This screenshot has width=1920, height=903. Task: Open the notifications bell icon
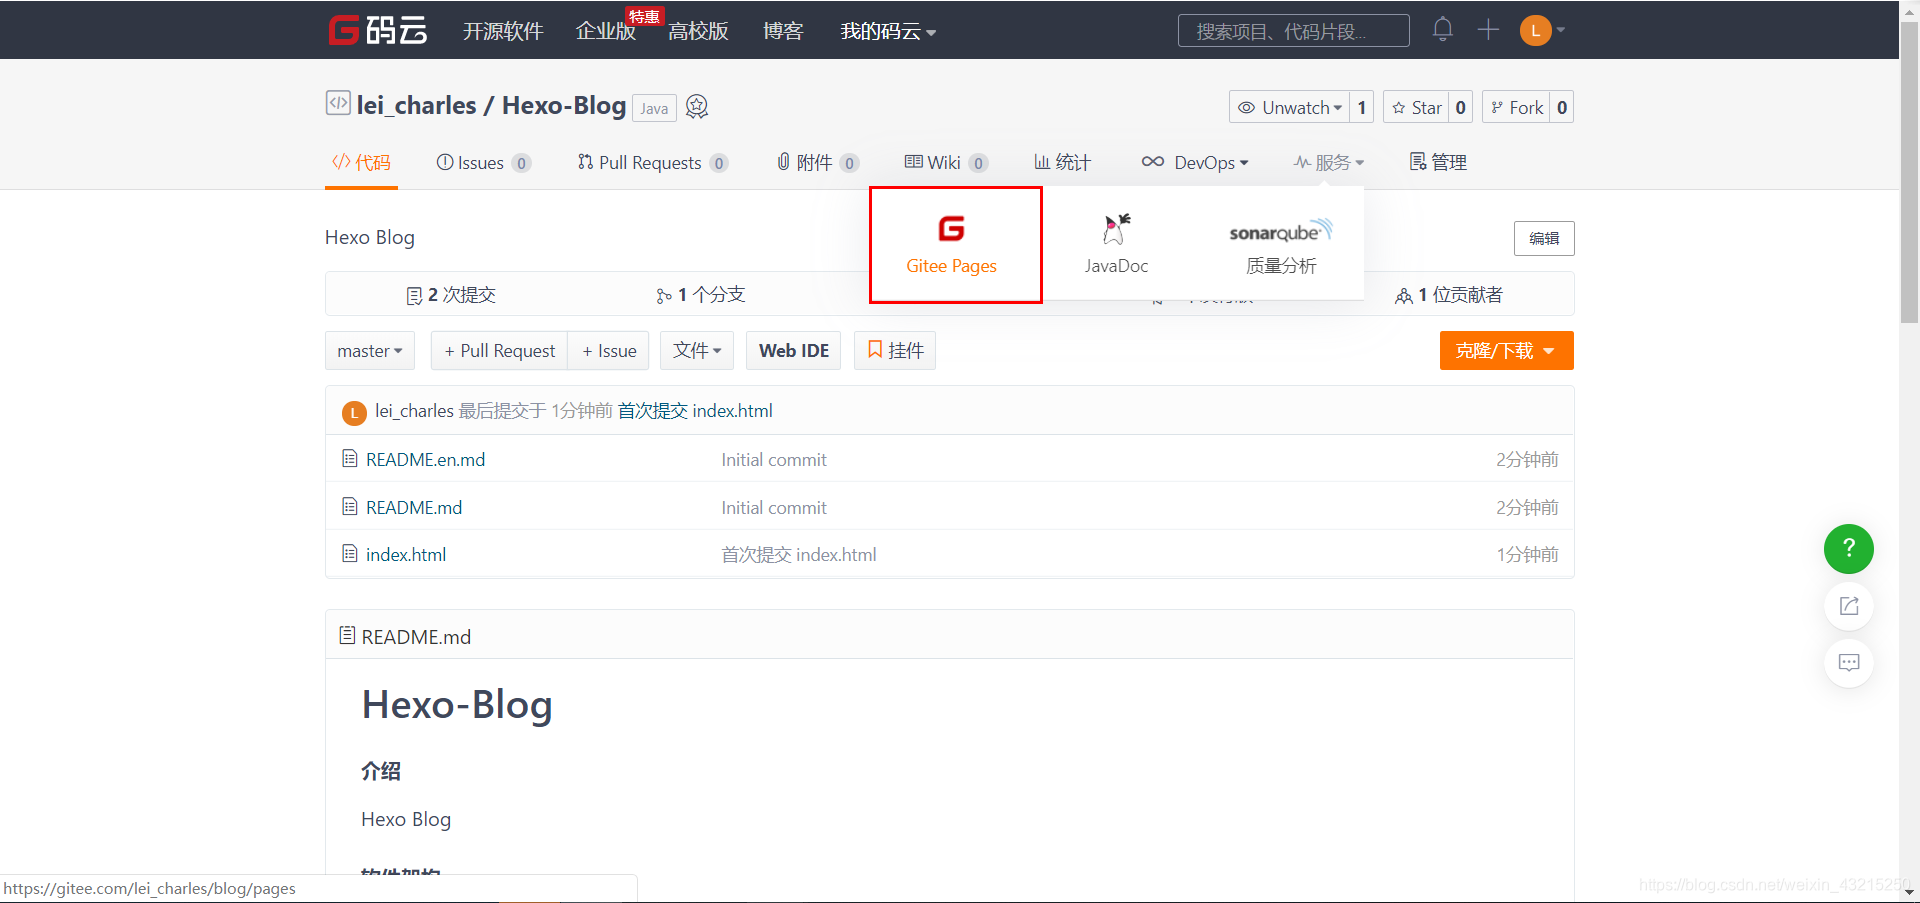[1442, 29]
